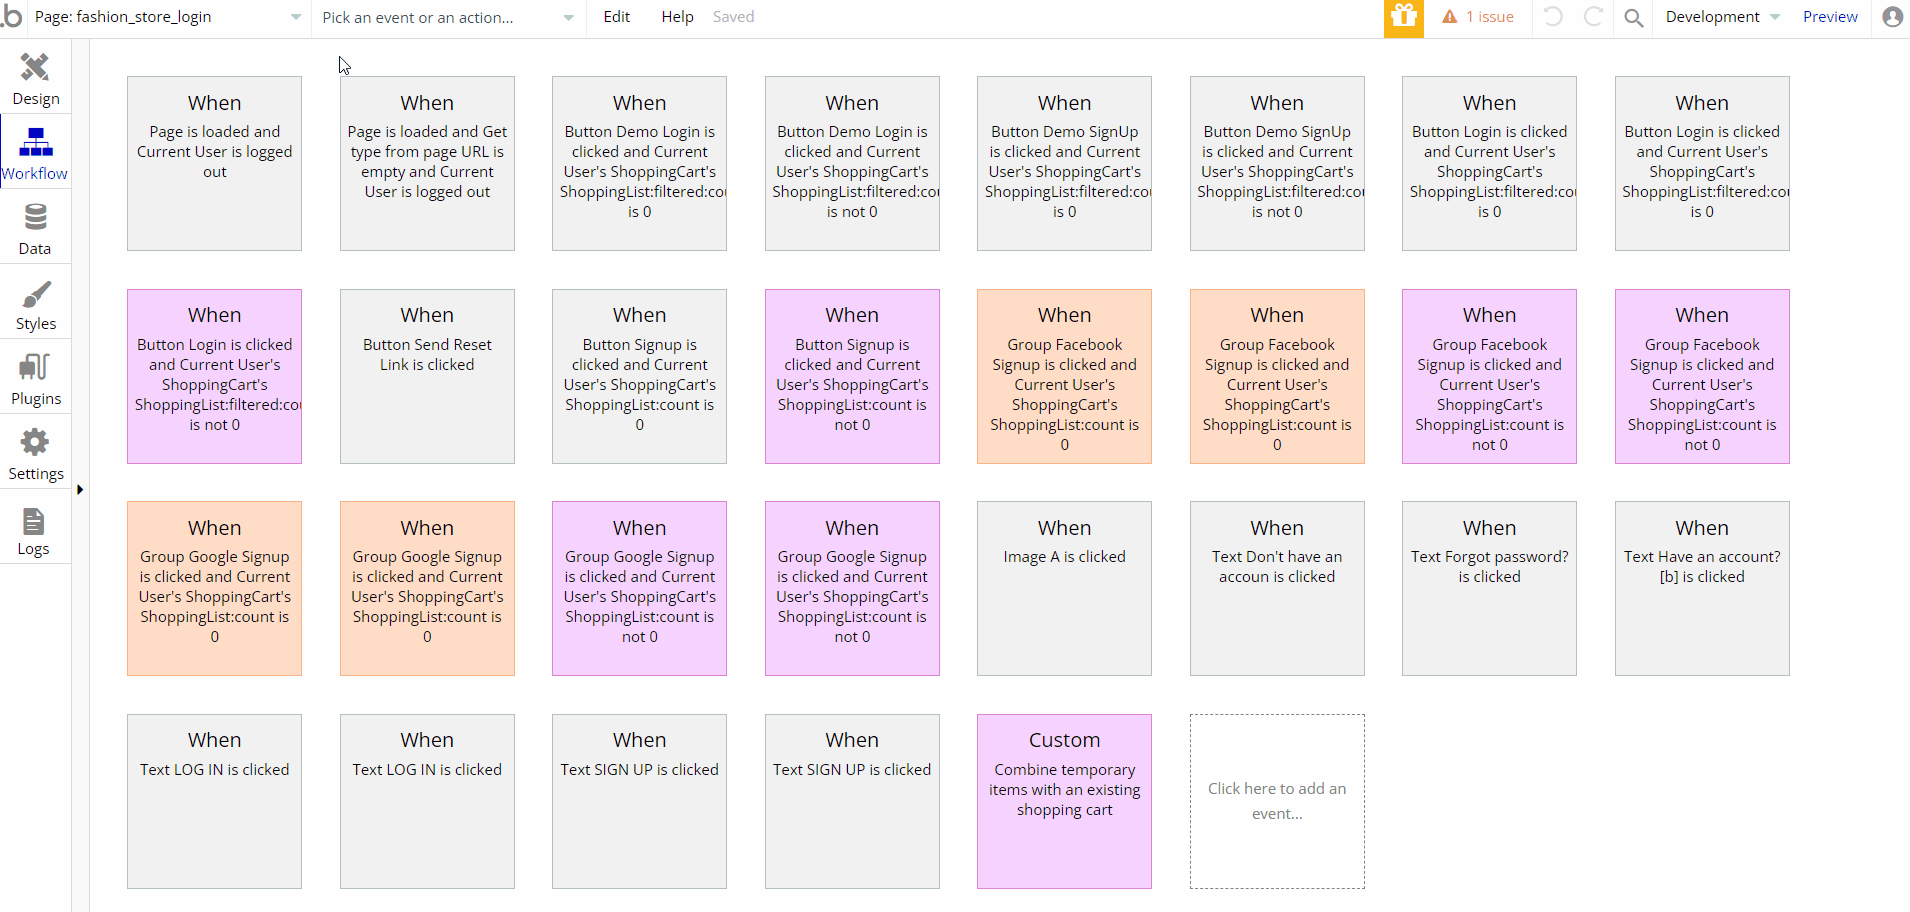Open the Logs document icon

tap(33, 521)
